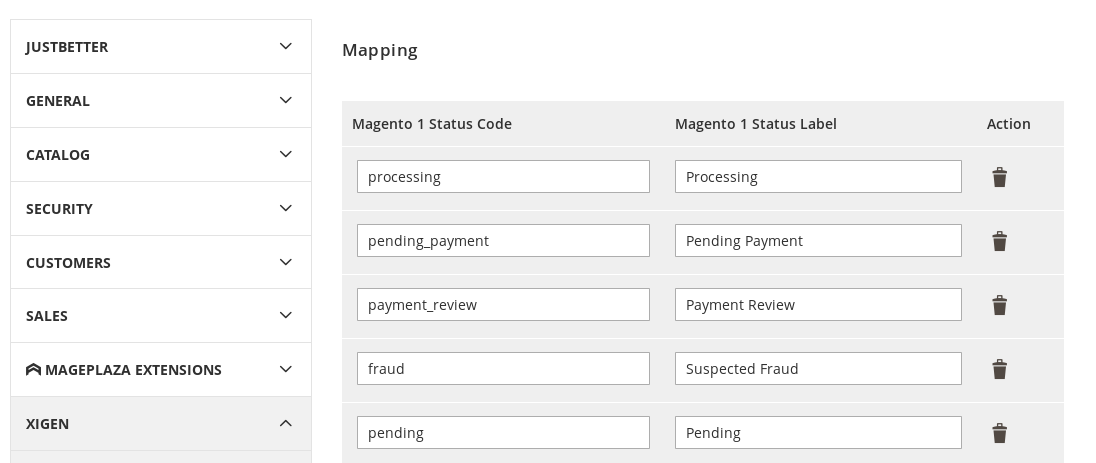Open the Sales configuration section
1096x463 pixels.
click(x=160, y=316)
